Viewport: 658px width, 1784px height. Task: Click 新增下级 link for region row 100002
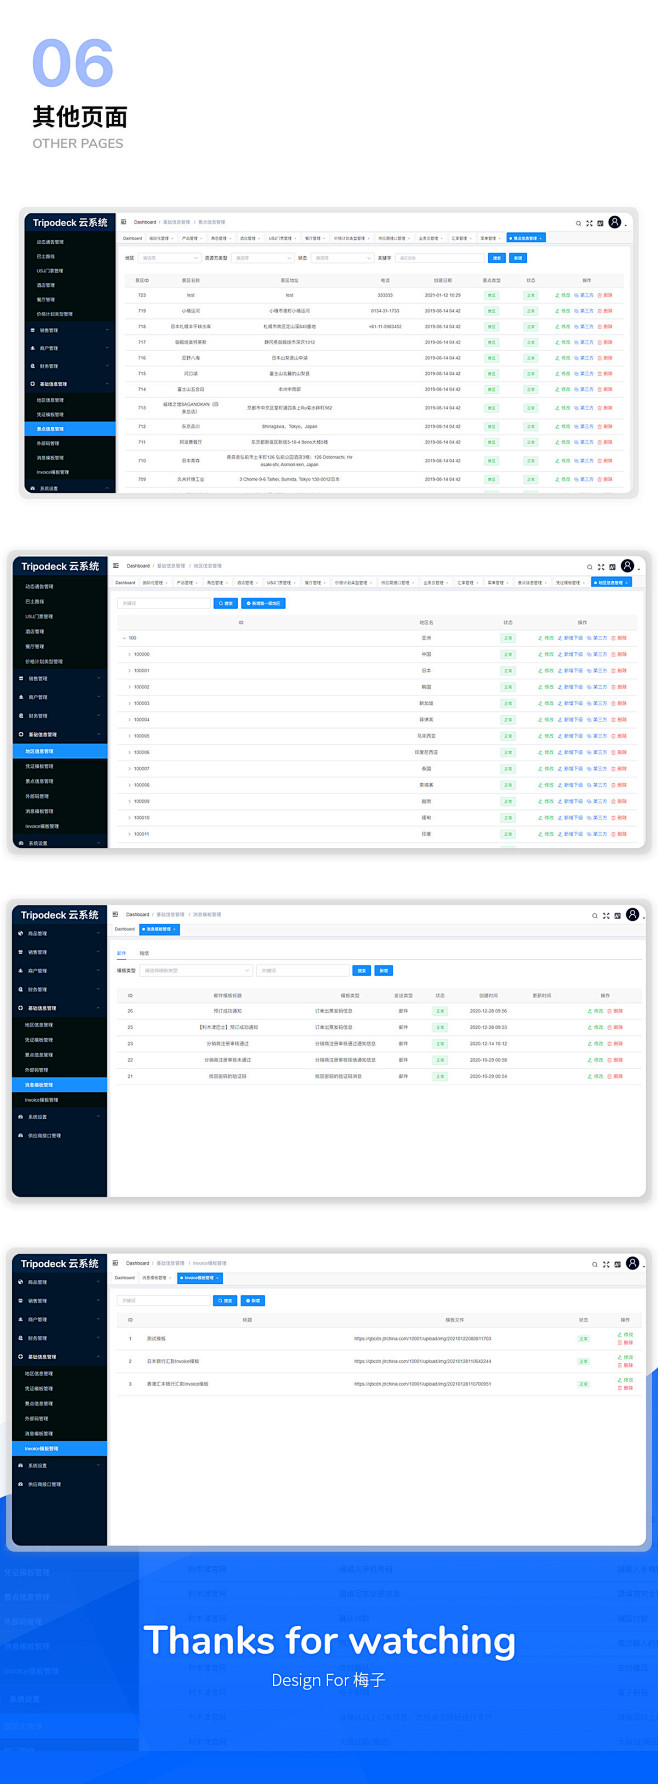click(x=571, y=687)
